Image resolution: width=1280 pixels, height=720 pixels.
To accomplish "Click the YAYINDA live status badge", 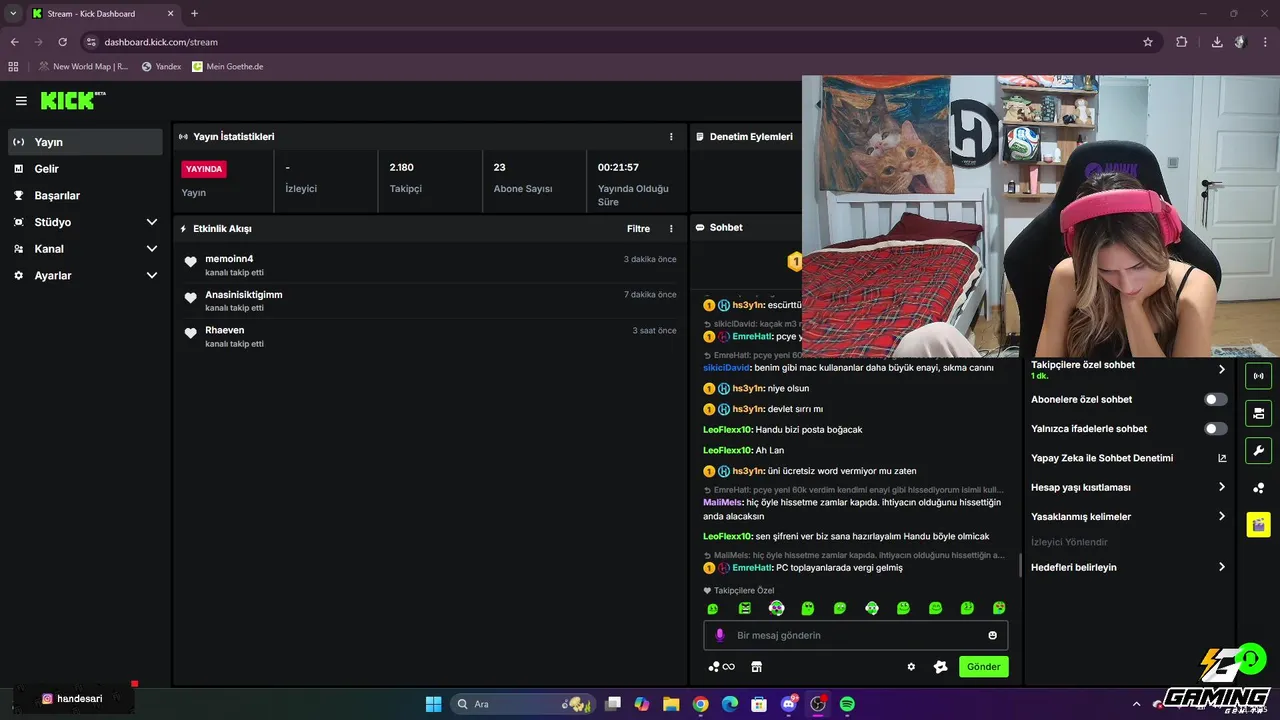I will [x=204, y=169].
